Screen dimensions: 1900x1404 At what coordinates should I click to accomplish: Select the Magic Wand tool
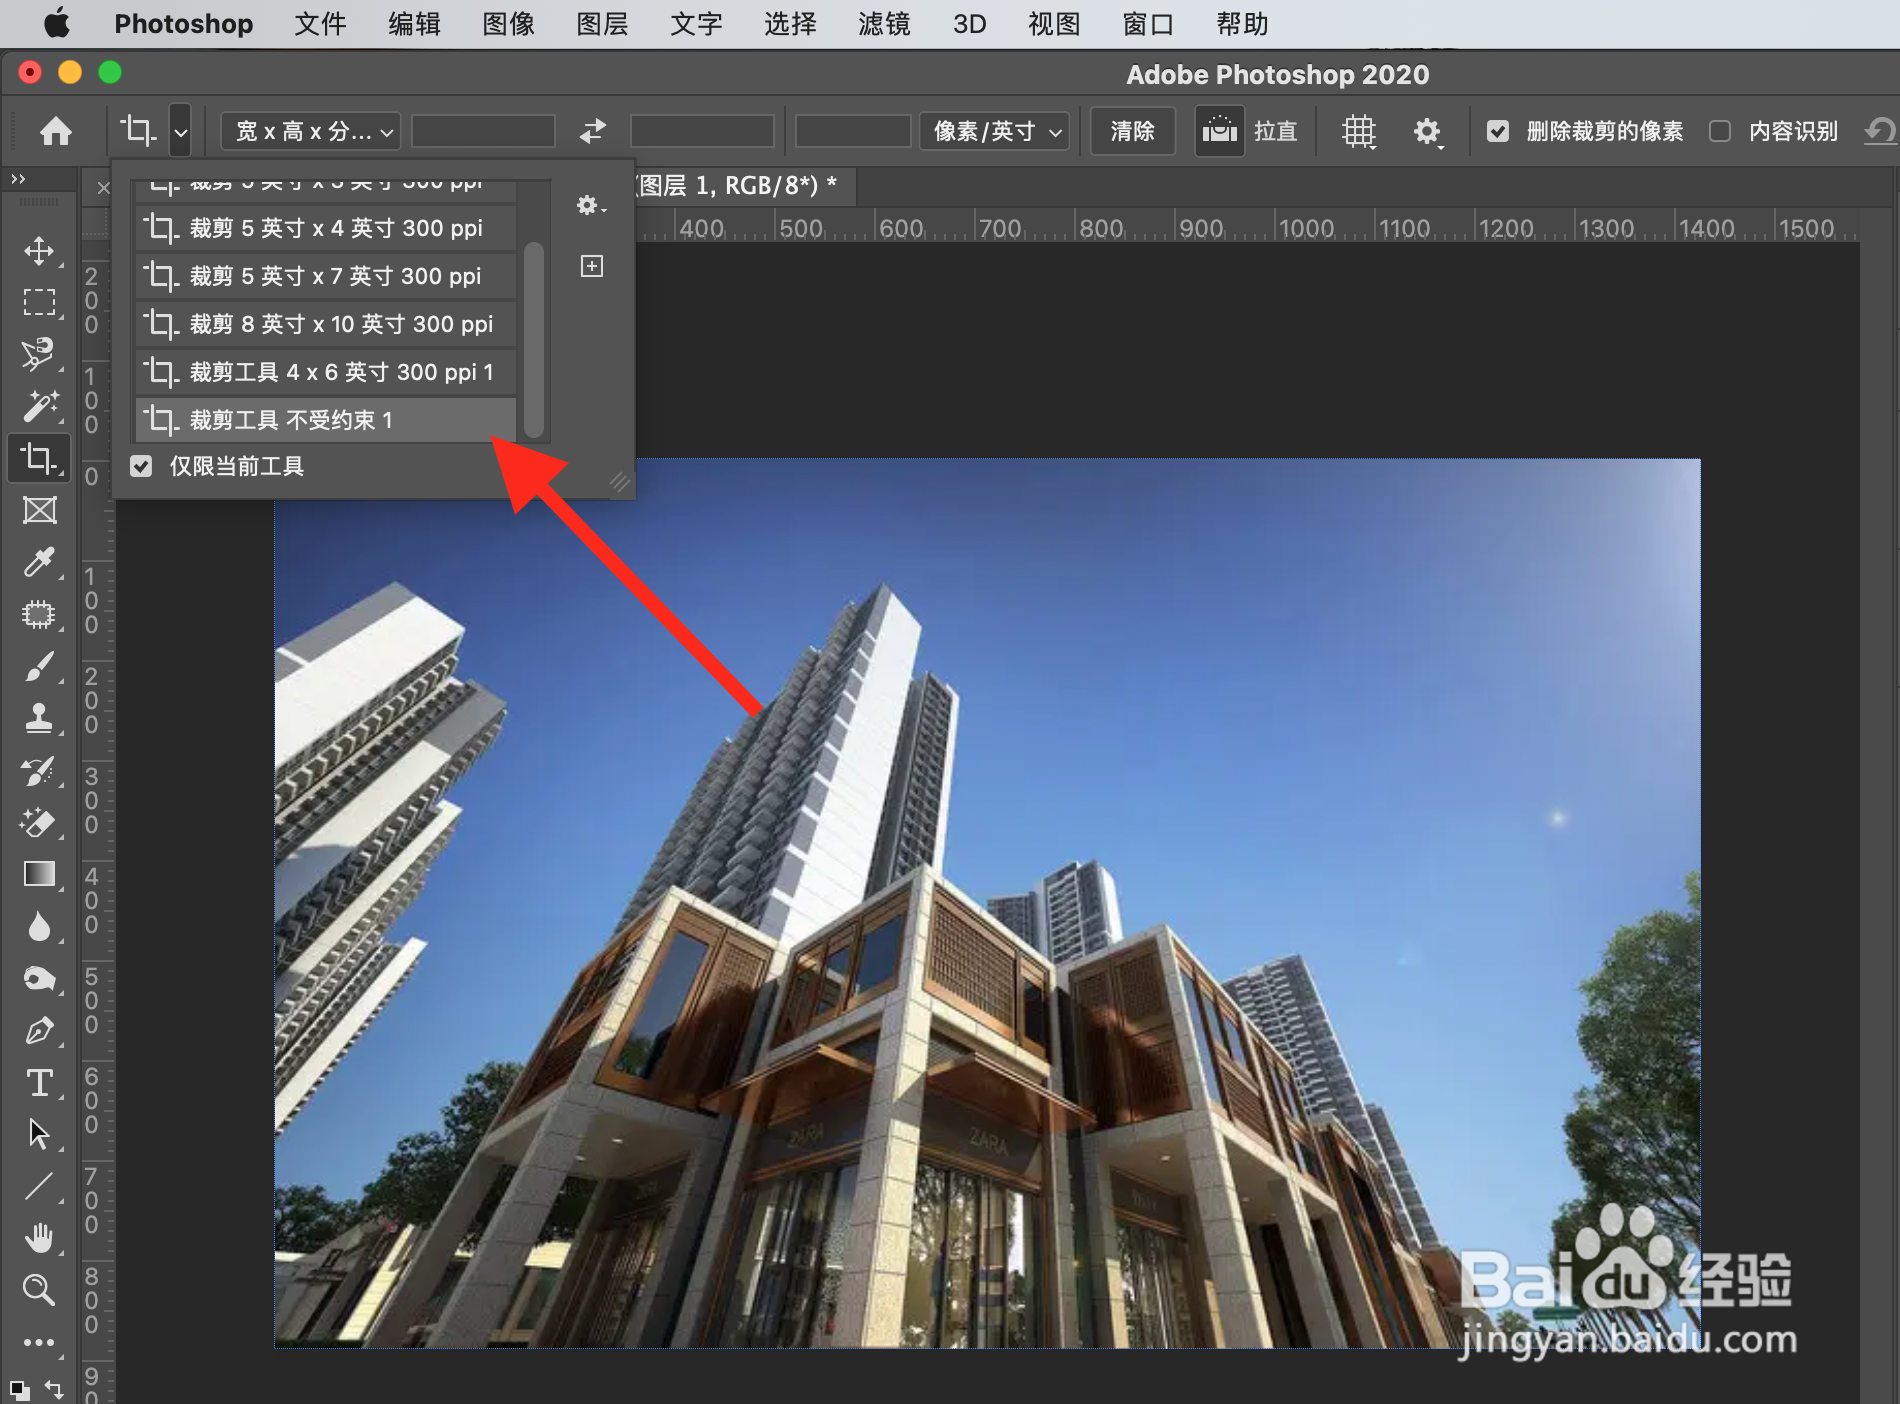[39, 406]
